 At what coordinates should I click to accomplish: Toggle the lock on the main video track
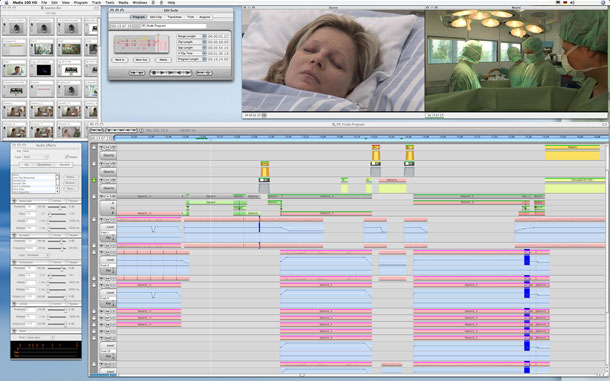[94, 197]
